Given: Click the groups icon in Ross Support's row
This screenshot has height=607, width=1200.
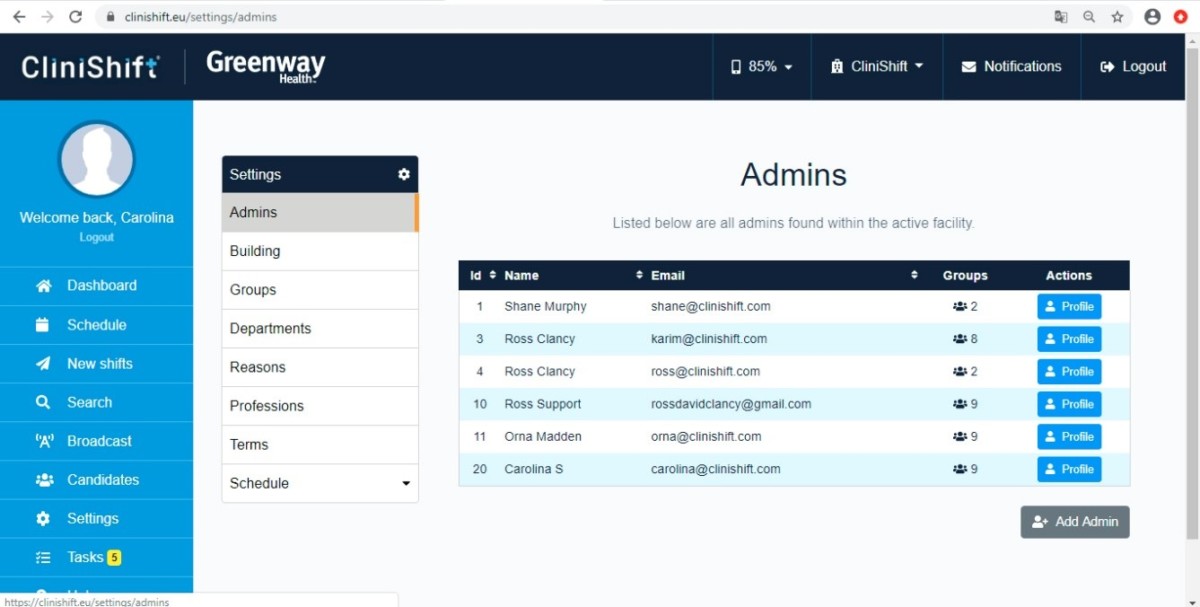Looking at the screenshot, I should 960,404.
